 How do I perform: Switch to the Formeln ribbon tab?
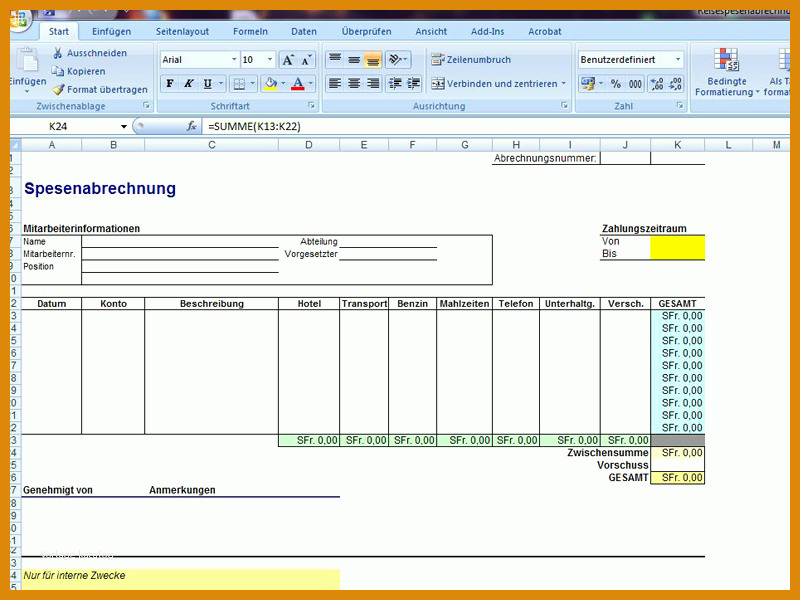250,32
